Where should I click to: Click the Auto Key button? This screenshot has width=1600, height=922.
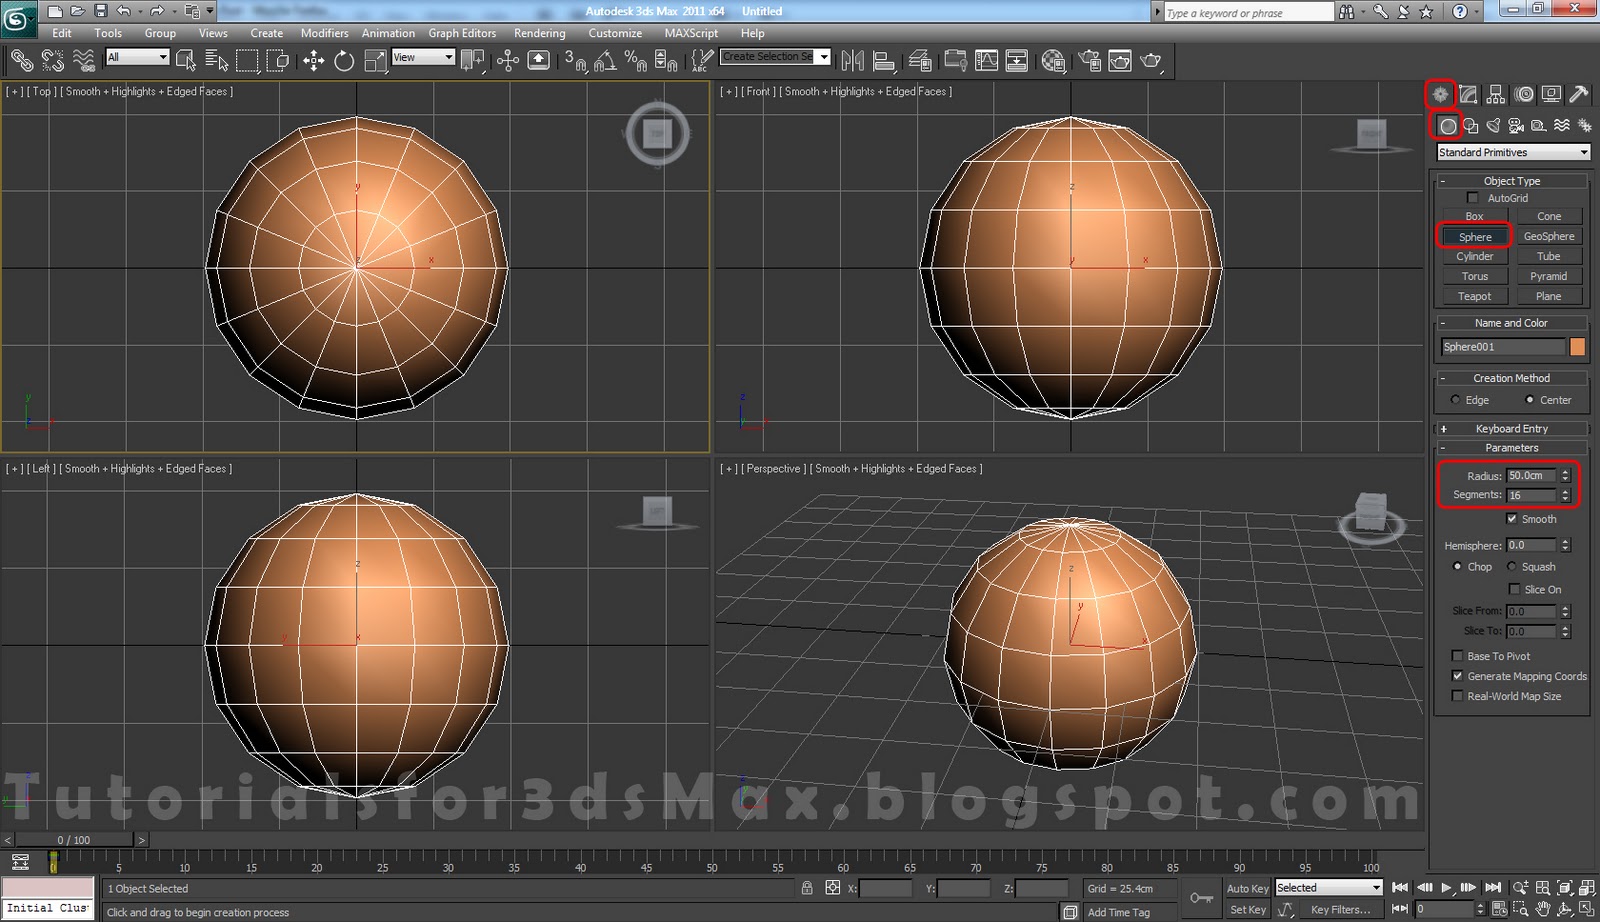[1247, 888]
